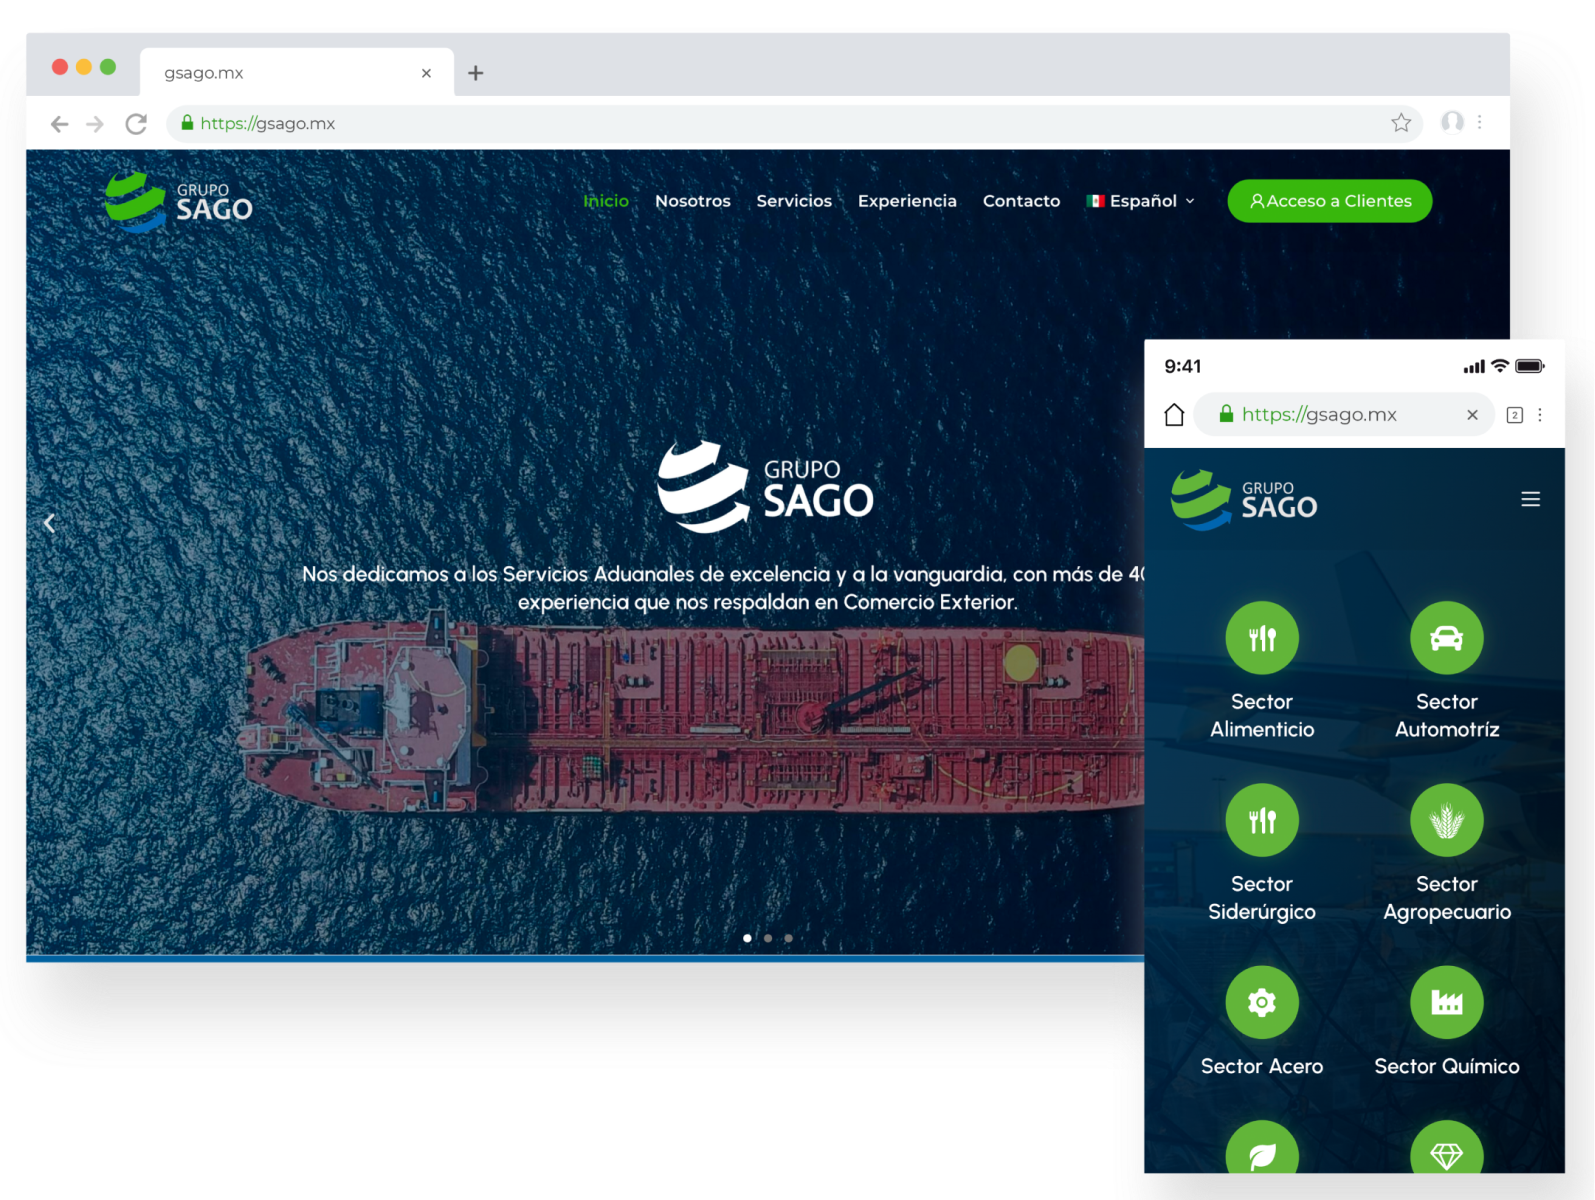Tap the Sector Alimenticio utensils icon

click(x=1262, y=638)
